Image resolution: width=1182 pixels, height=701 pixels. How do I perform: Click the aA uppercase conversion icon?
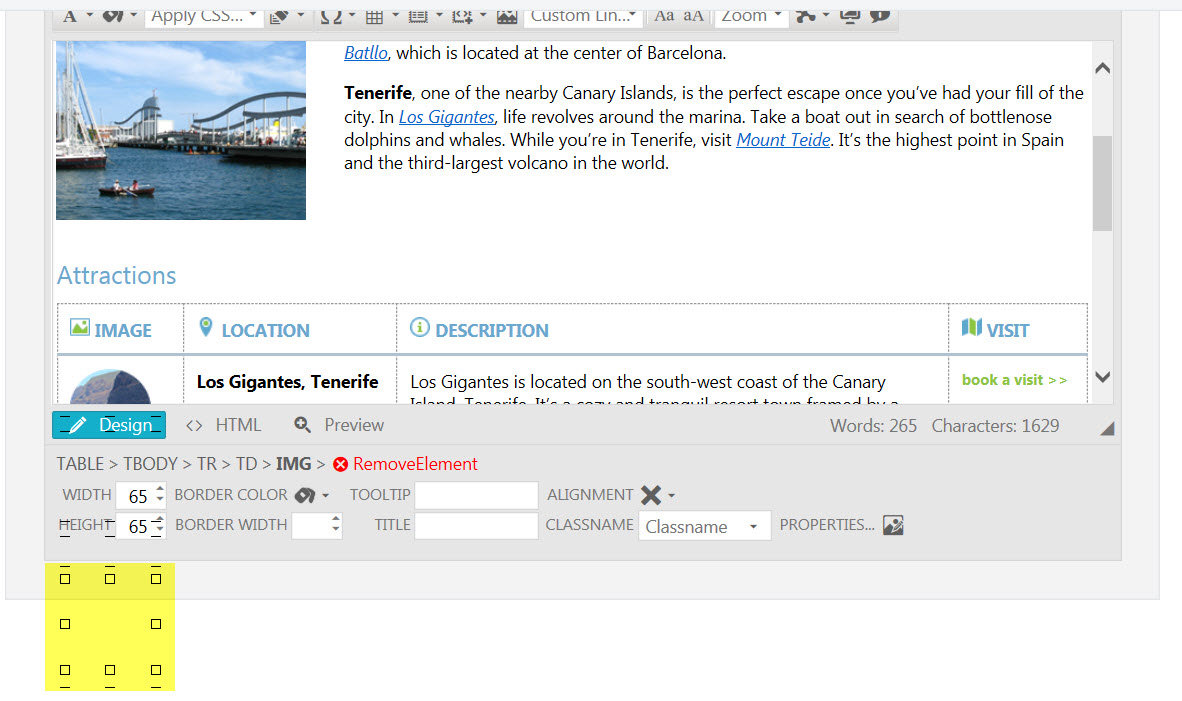click(694, 16)
